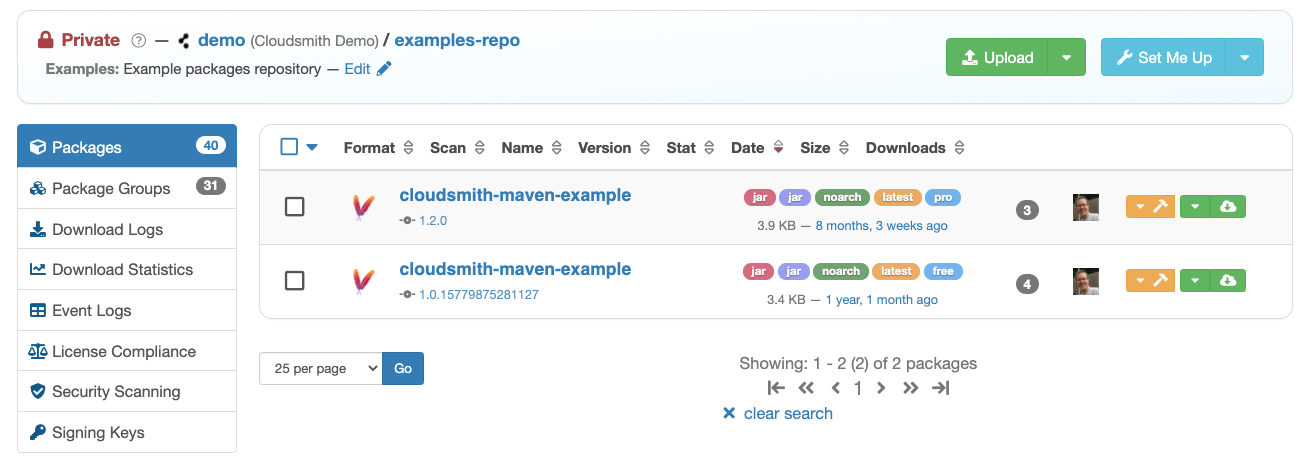
Task: Download the 1.2.0 package via cloud icon
Action: click(1229, 206)
